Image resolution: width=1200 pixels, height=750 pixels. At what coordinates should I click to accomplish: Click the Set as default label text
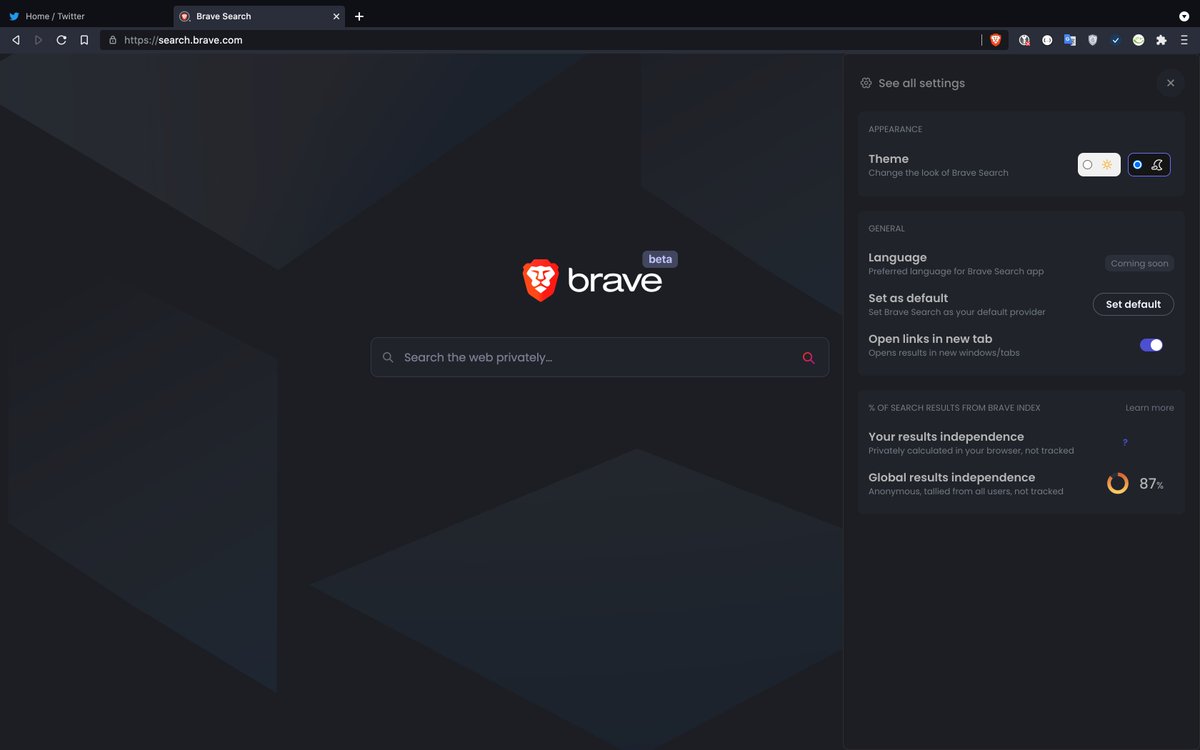tap(908, 298)
